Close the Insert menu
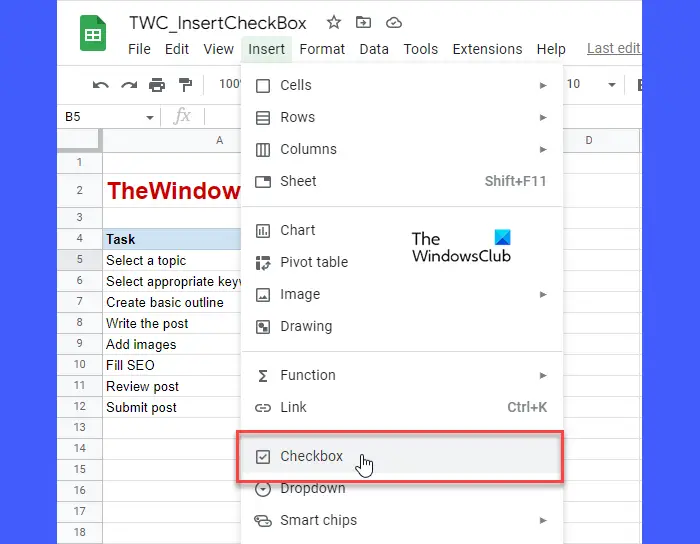Screen dimensions: 700x544 coord(267,49)
